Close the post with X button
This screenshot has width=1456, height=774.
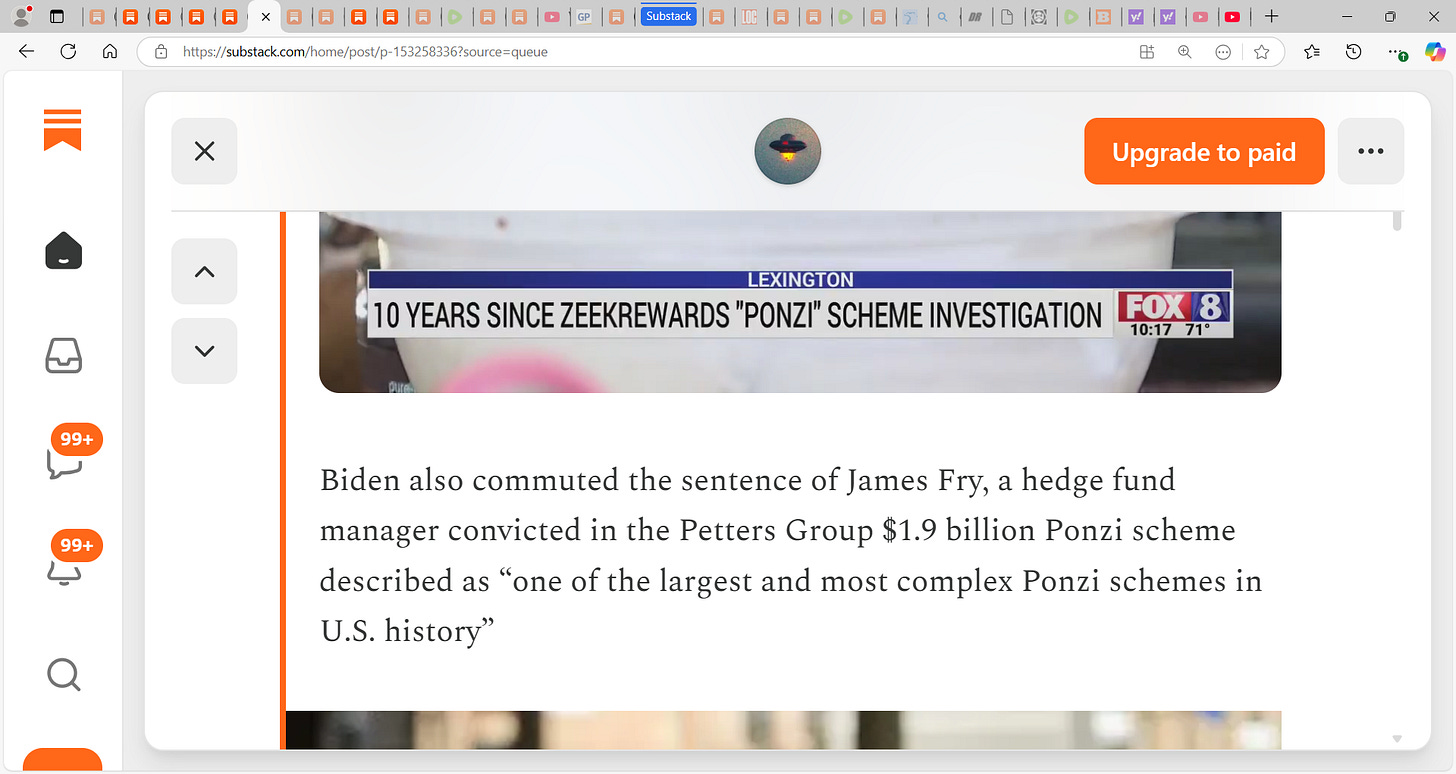(204, 151)
